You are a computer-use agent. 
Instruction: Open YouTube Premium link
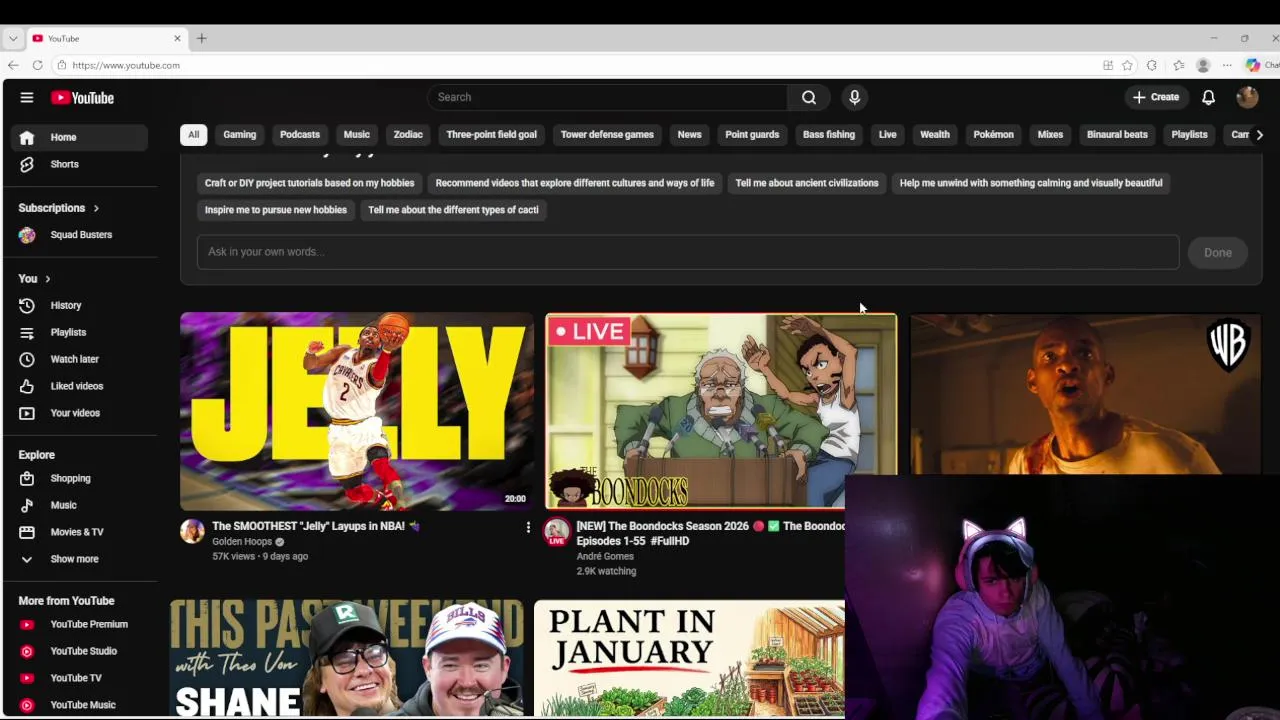[80, 624]
